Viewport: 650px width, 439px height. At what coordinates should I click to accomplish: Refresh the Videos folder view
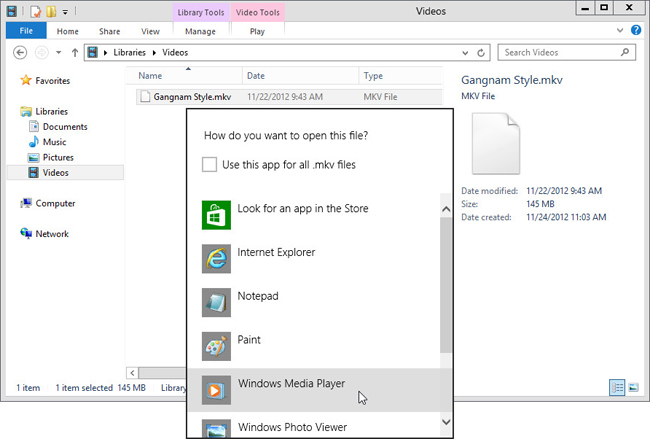pos(481,53)
